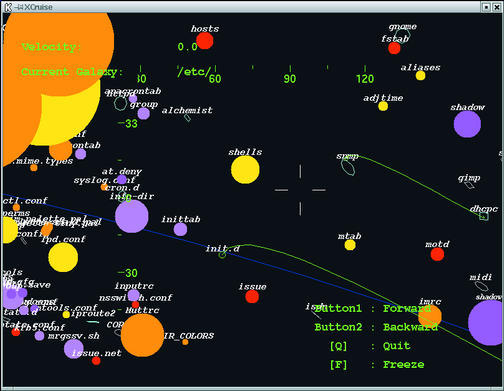The width and height of the screenshot is (504, 391).
Task: Select the red motd planet
Action: (437, 254)
